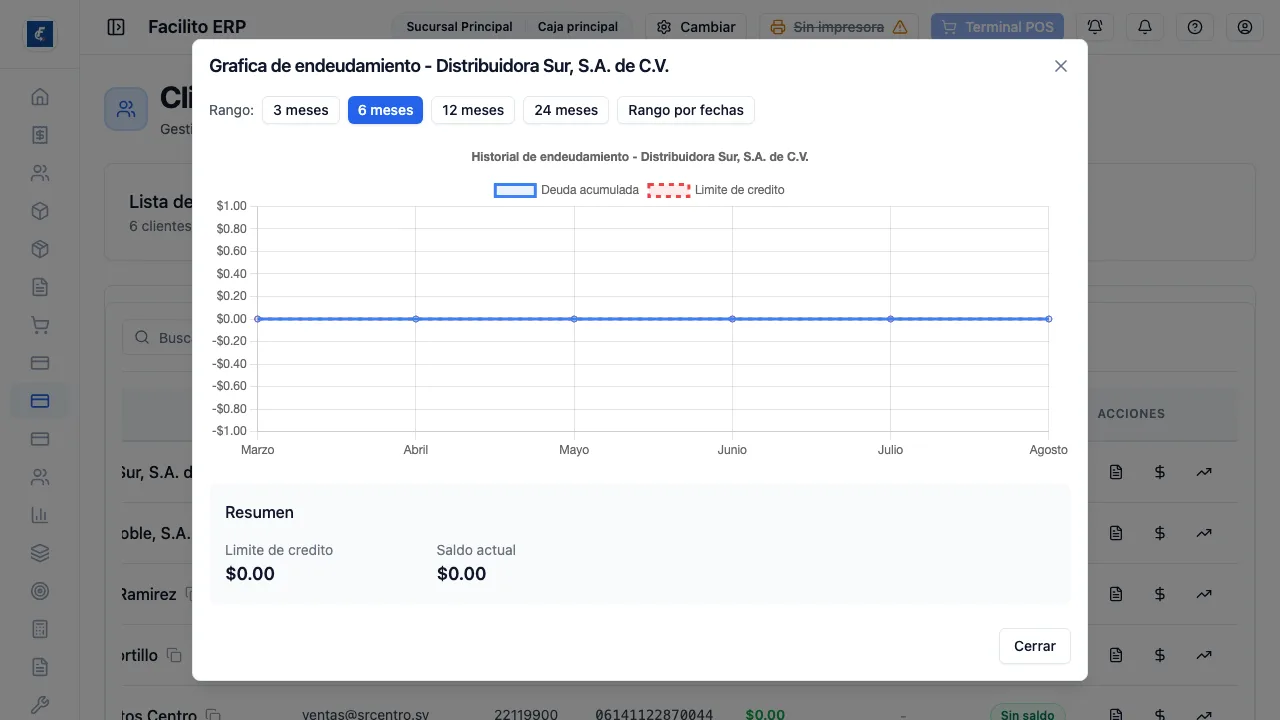Viewport: 1280px width, 720px height.
Task: Click the Marzo data point on chart
Action: click(258, 319)
